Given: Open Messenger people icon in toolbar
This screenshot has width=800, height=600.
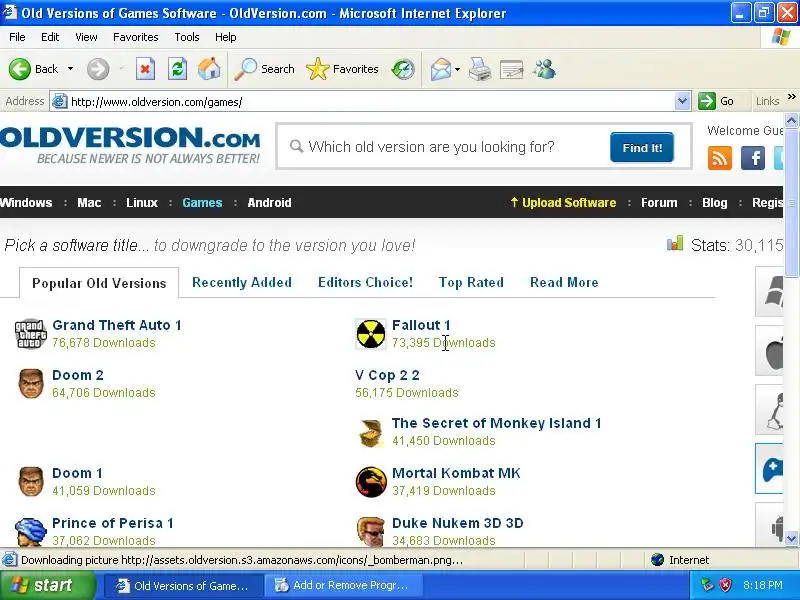Looking at the screenshot, I should click(545, 69).
